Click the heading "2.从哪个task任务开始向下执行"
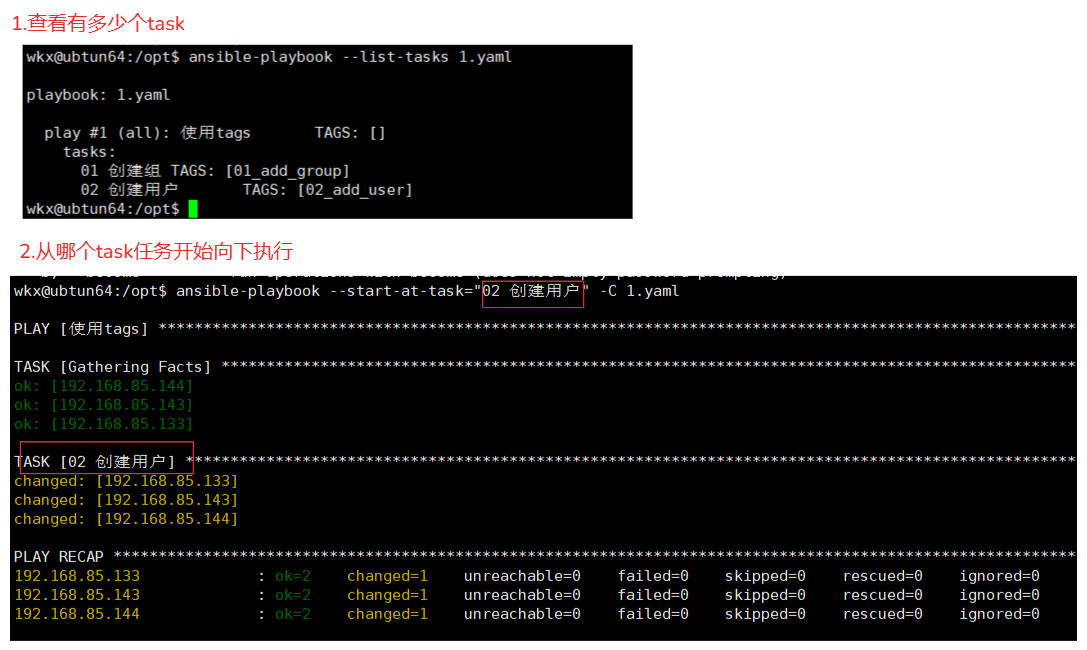The height and width of the screenshot is (650, 1087). (156, 251)
